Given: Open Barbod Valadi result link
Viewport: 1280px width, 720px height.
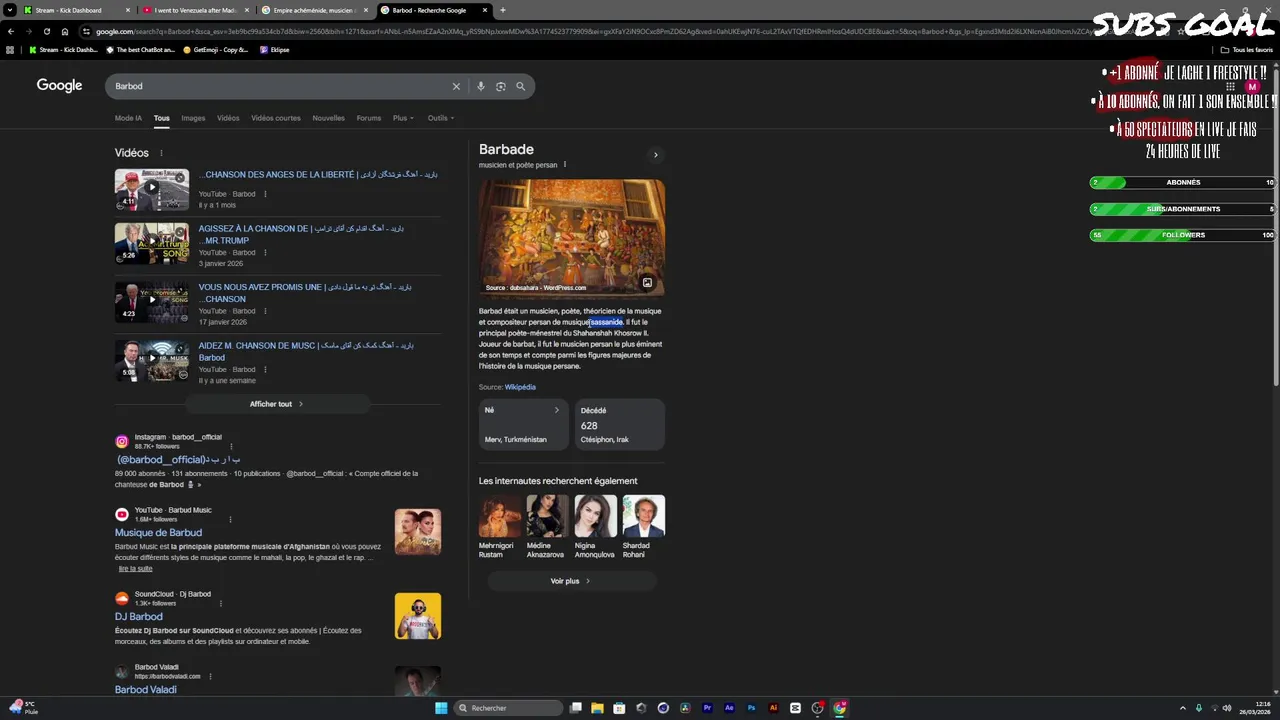Looking at the screenshot, I should tap(145, 689).
